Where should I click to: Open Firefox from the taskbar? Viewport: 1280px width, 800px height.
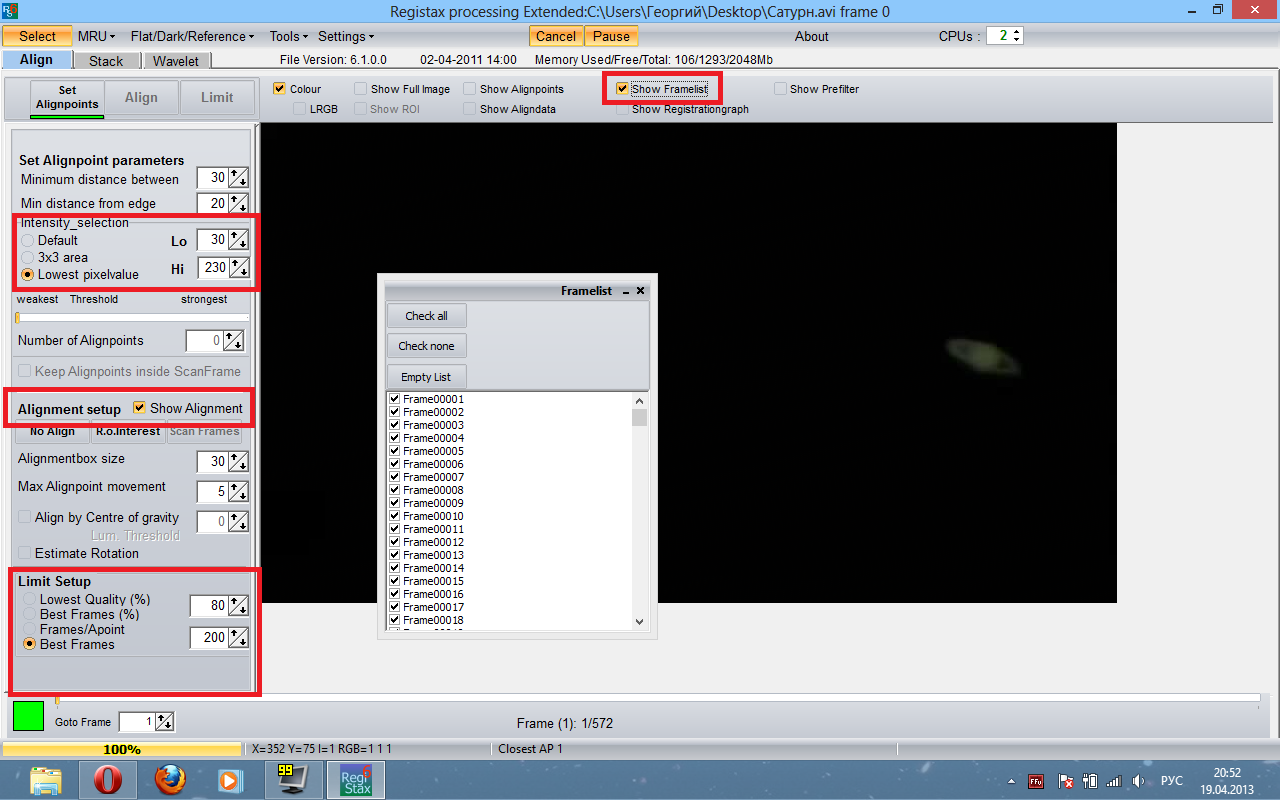tap(170, 780)
